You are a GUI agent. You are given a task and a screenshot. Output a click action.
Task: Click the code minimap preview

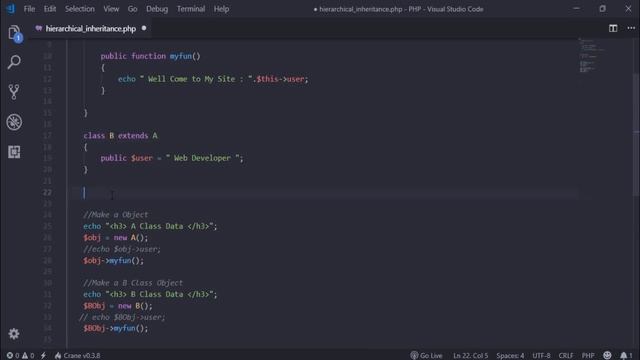click(592, 55)
